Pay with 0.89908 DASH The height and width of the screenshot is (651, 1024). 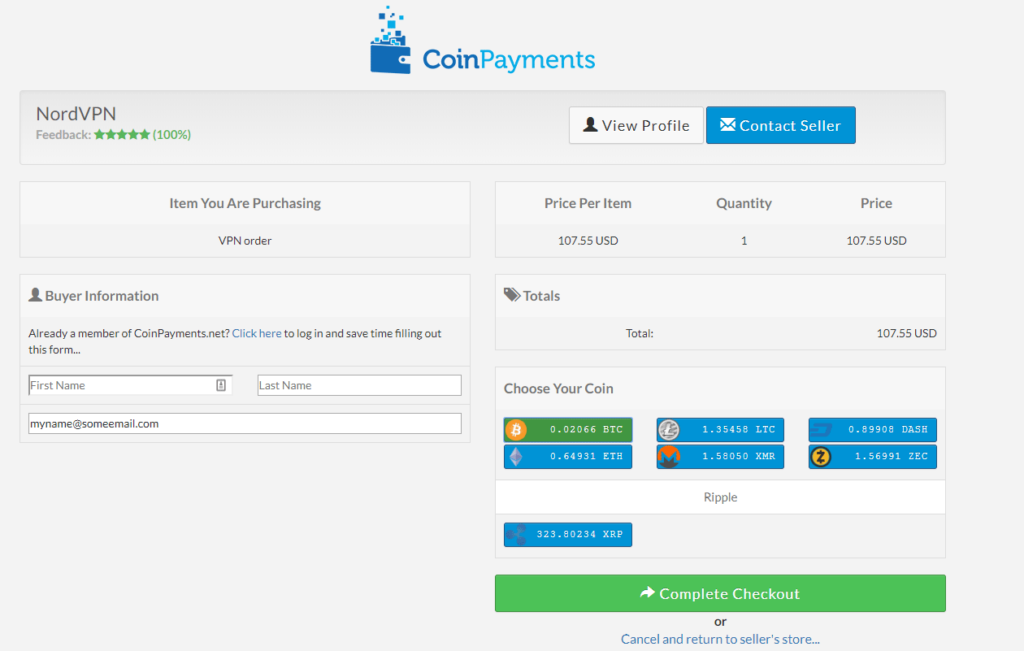tap(872, 430)
